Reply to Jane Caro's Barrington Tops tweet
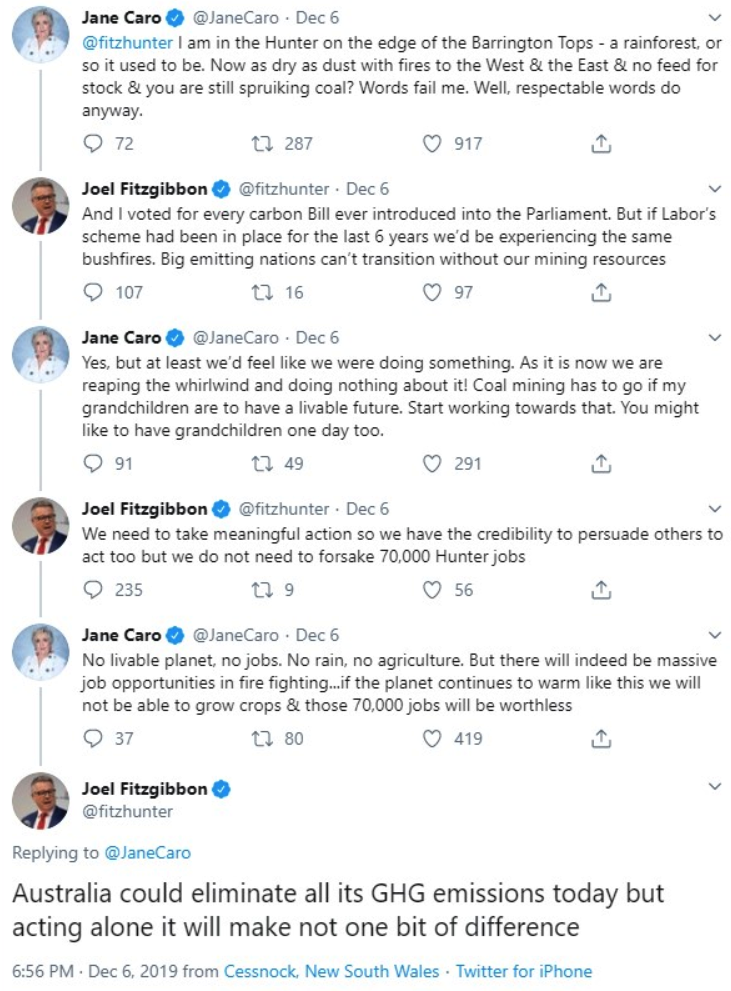This screenshot has width=731, height=991. click(93, 144)
